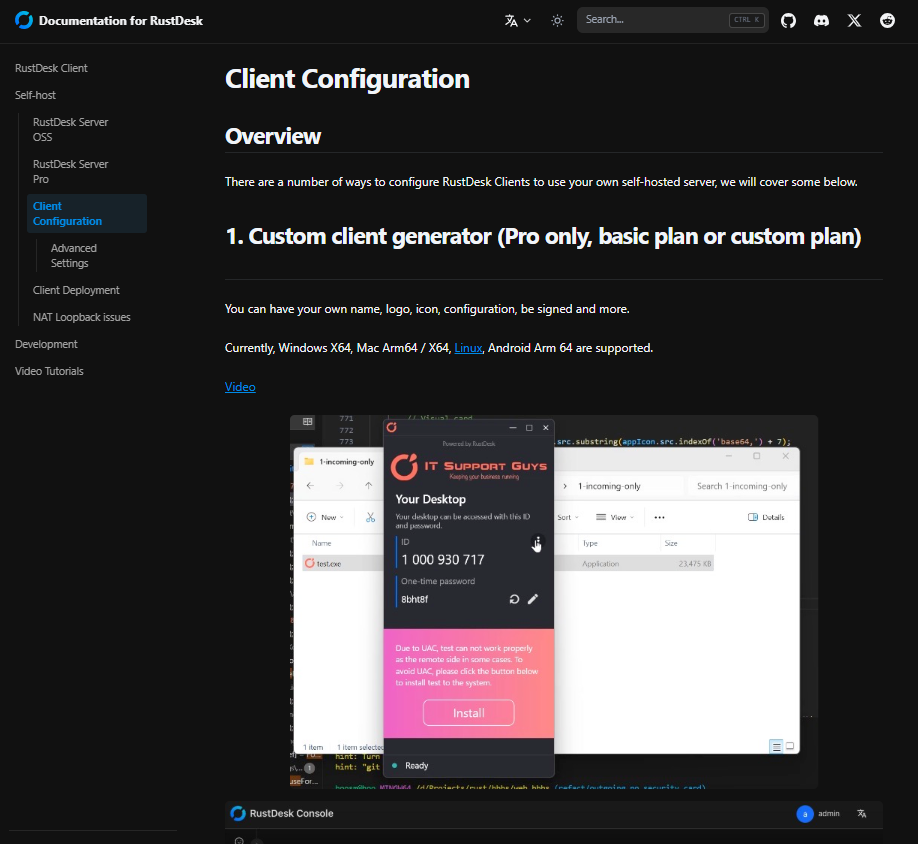The width and height of the screenshot is (918, 844).
Task: Open RustDesk Server OSS page
Action: (70, 129)
